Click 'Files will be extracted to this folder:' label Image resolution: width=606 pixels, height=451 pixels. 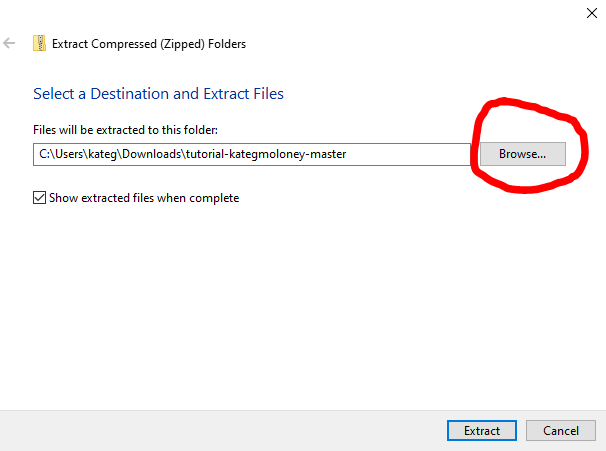pos(125,130)
